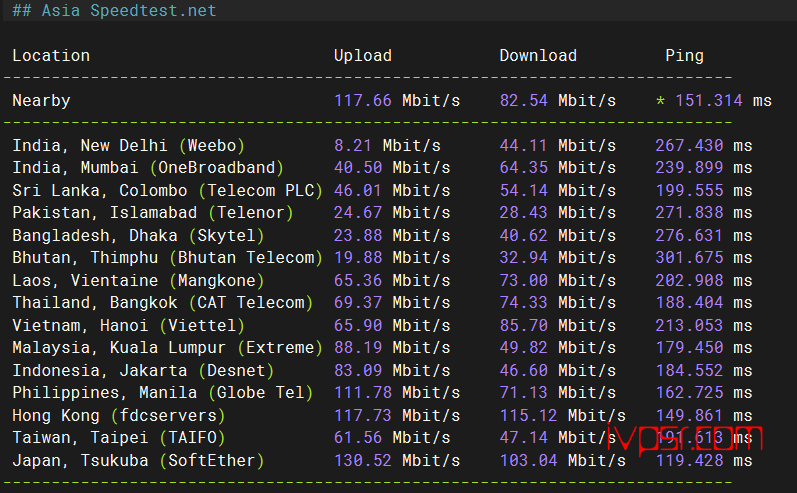797x493 pixels.
Task: Click 'Indonesia, Jakarta (Desnet)' location text
Action: coord(143,371)
